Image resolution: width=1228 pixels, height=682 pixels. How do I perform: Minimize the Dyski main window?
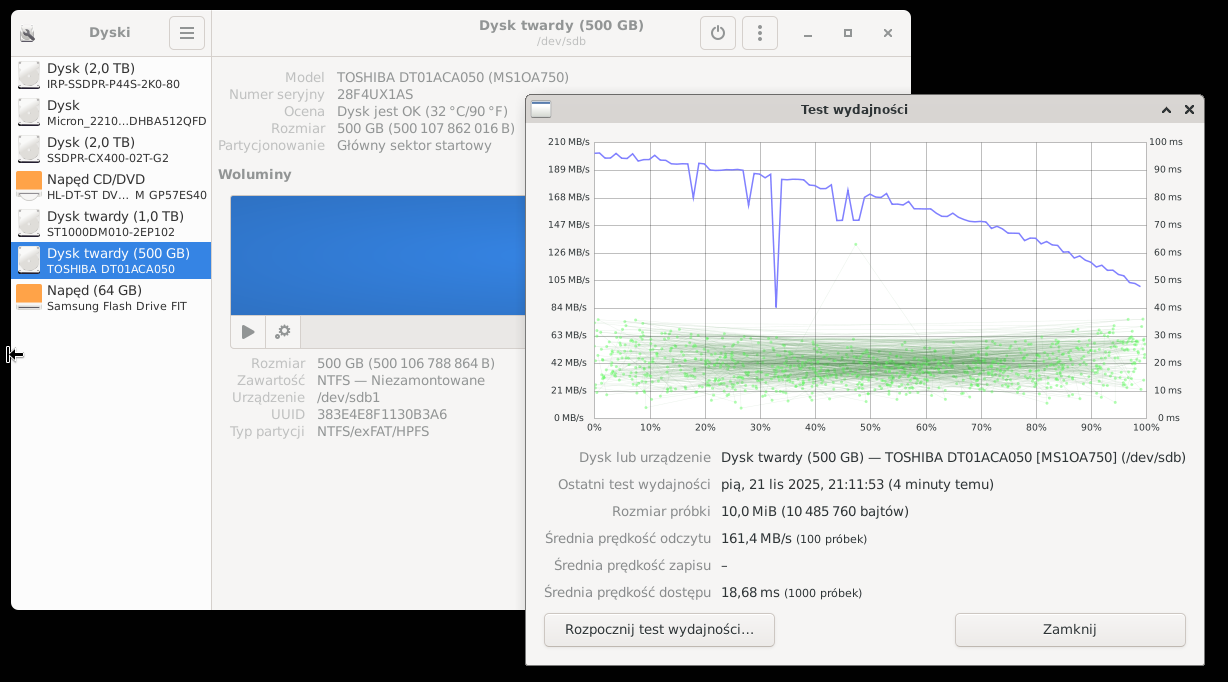tap(808, 33)
